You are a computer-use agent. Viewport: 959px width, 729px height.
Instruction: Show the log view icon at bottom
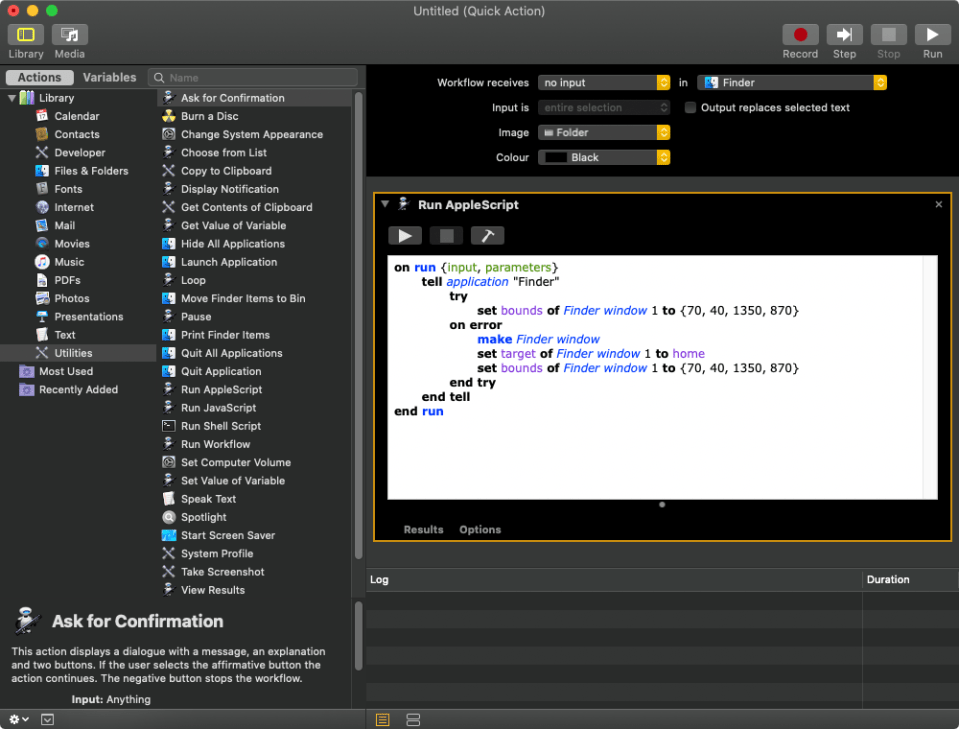(383, 720)
